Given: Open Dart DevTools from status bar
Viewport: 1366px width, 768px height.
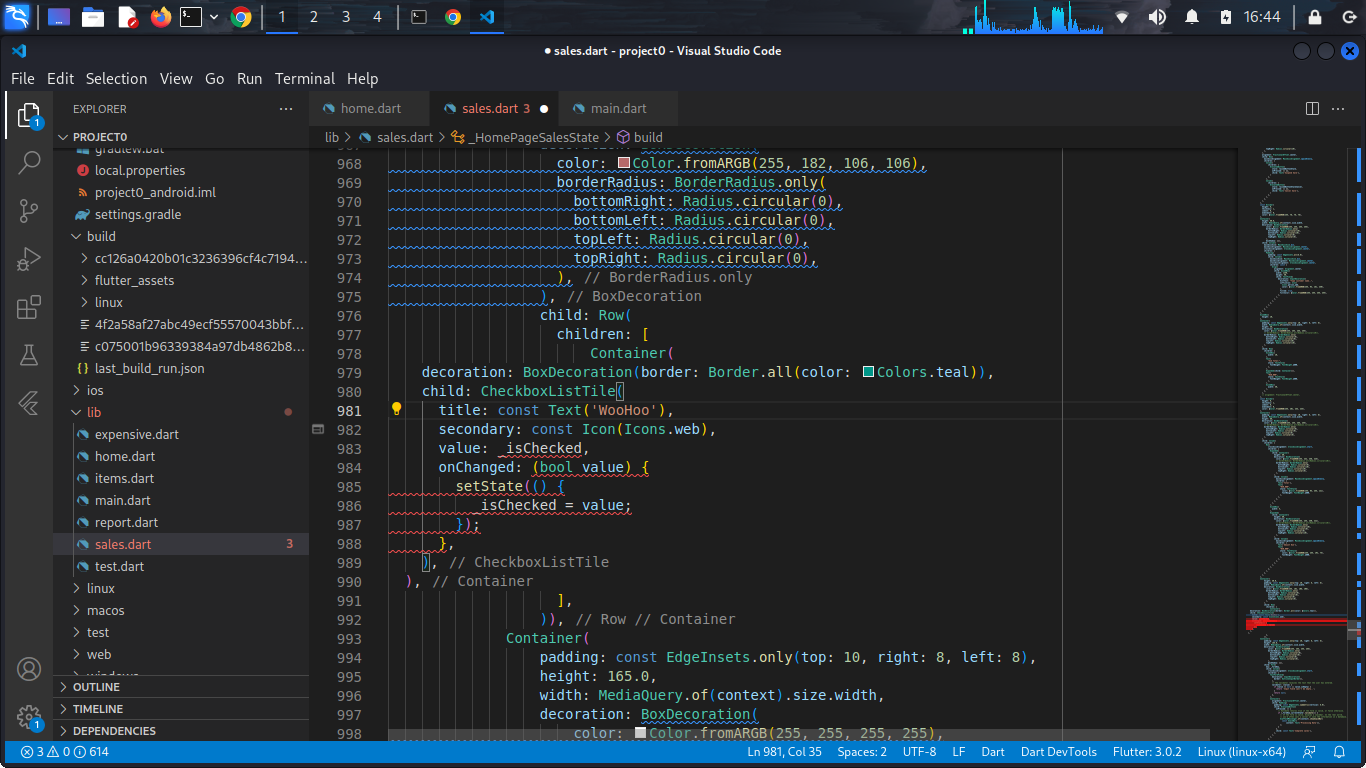Looking at the screenshot, I should 1058,752.
